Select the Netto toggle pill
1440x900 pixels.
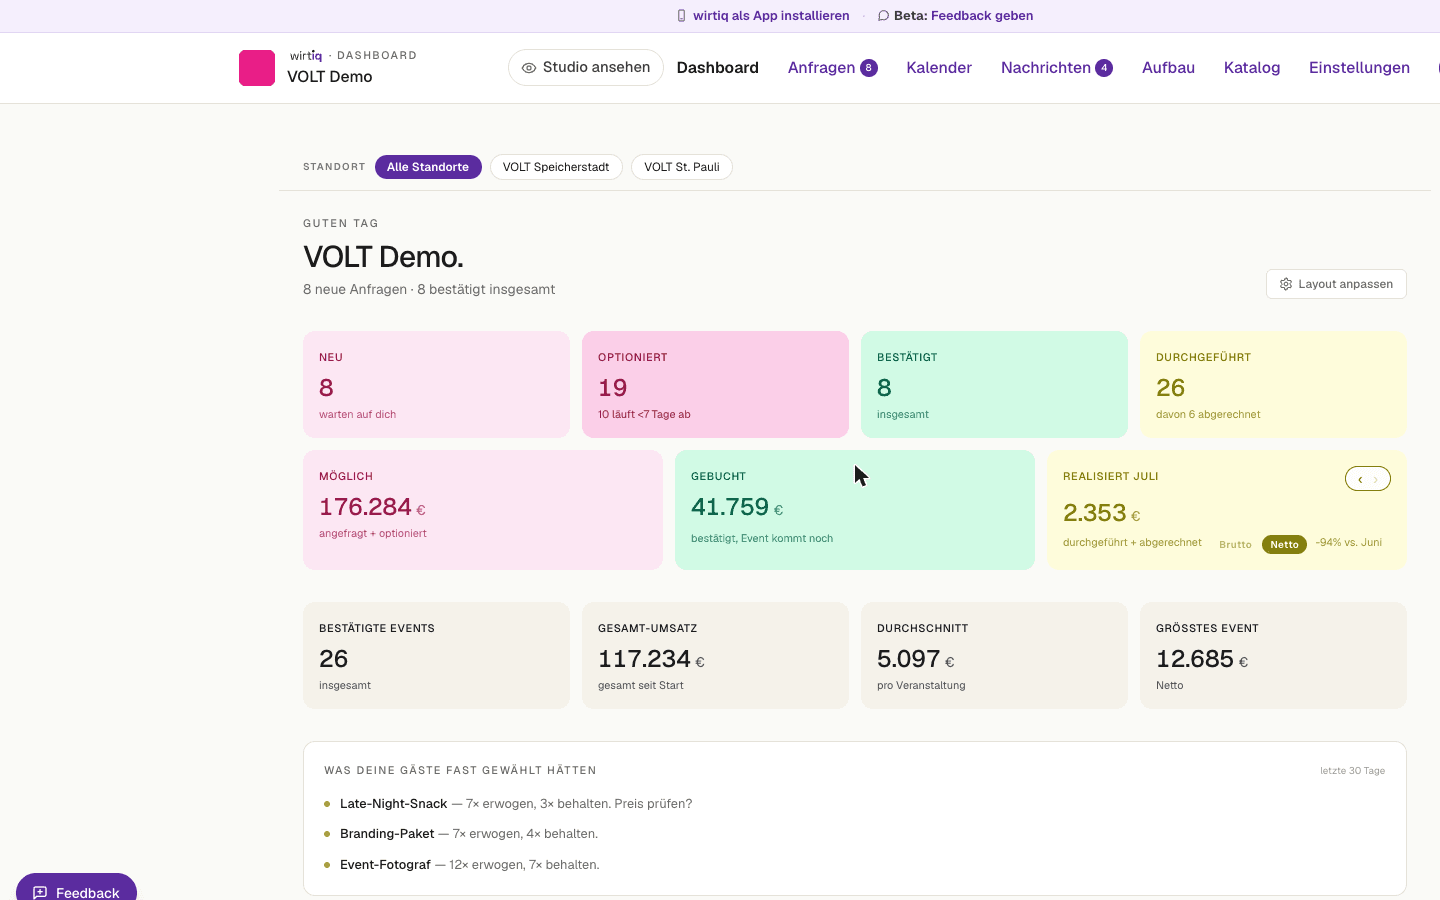click(x=1284, y=545)
